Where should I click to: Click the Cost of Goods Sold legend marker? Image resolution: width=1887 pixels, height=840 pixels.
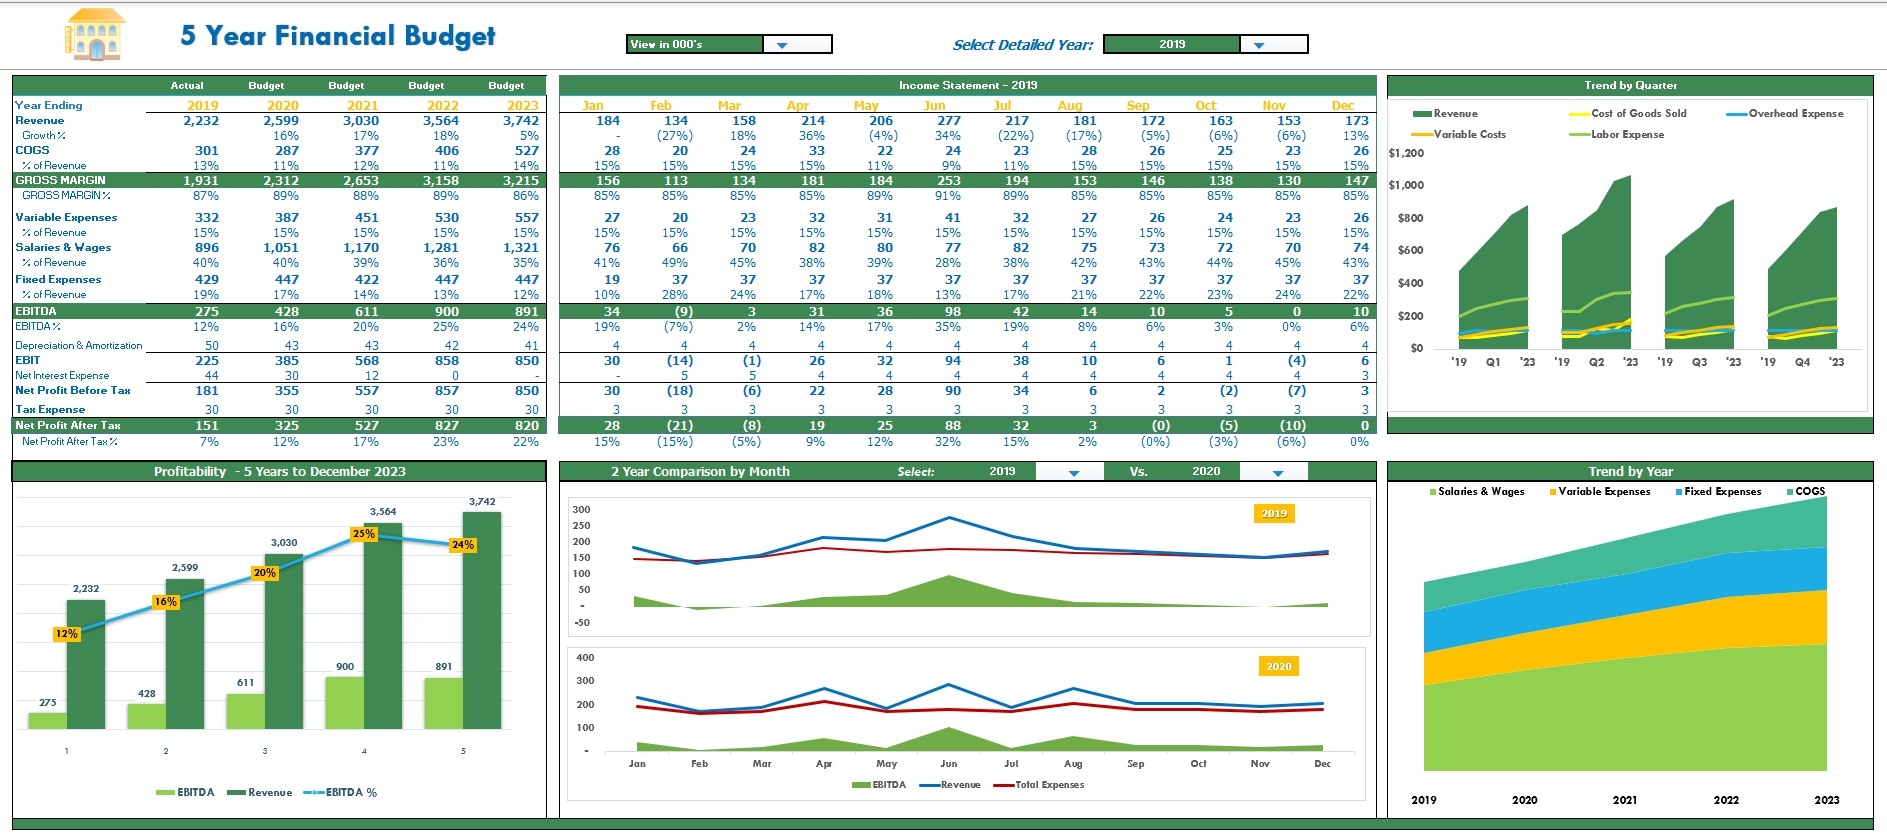[1579, 114]
